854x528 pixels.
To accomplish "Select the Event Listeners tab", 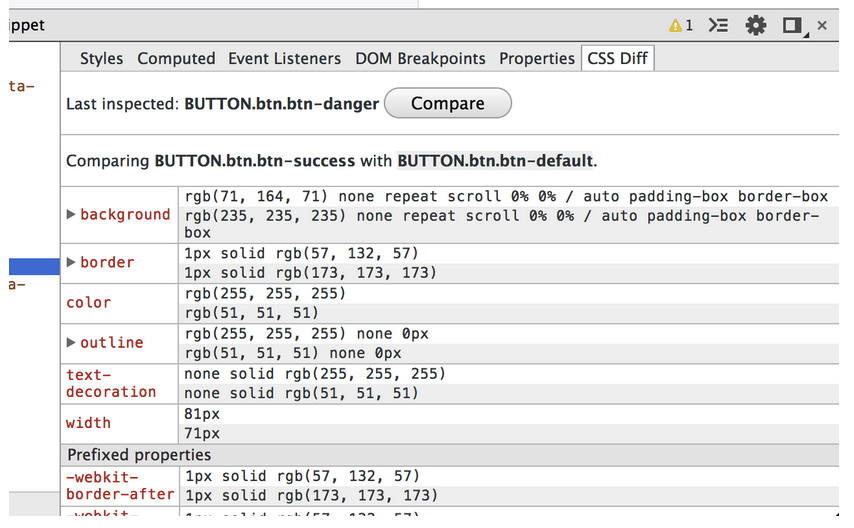I will (284, 58).
